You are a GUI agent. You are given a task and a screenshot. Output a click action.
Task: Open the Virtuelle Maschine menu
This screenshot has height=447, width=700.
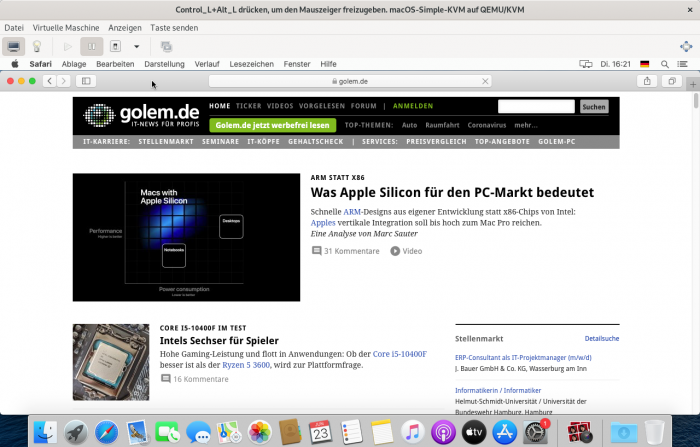point(66,28)
